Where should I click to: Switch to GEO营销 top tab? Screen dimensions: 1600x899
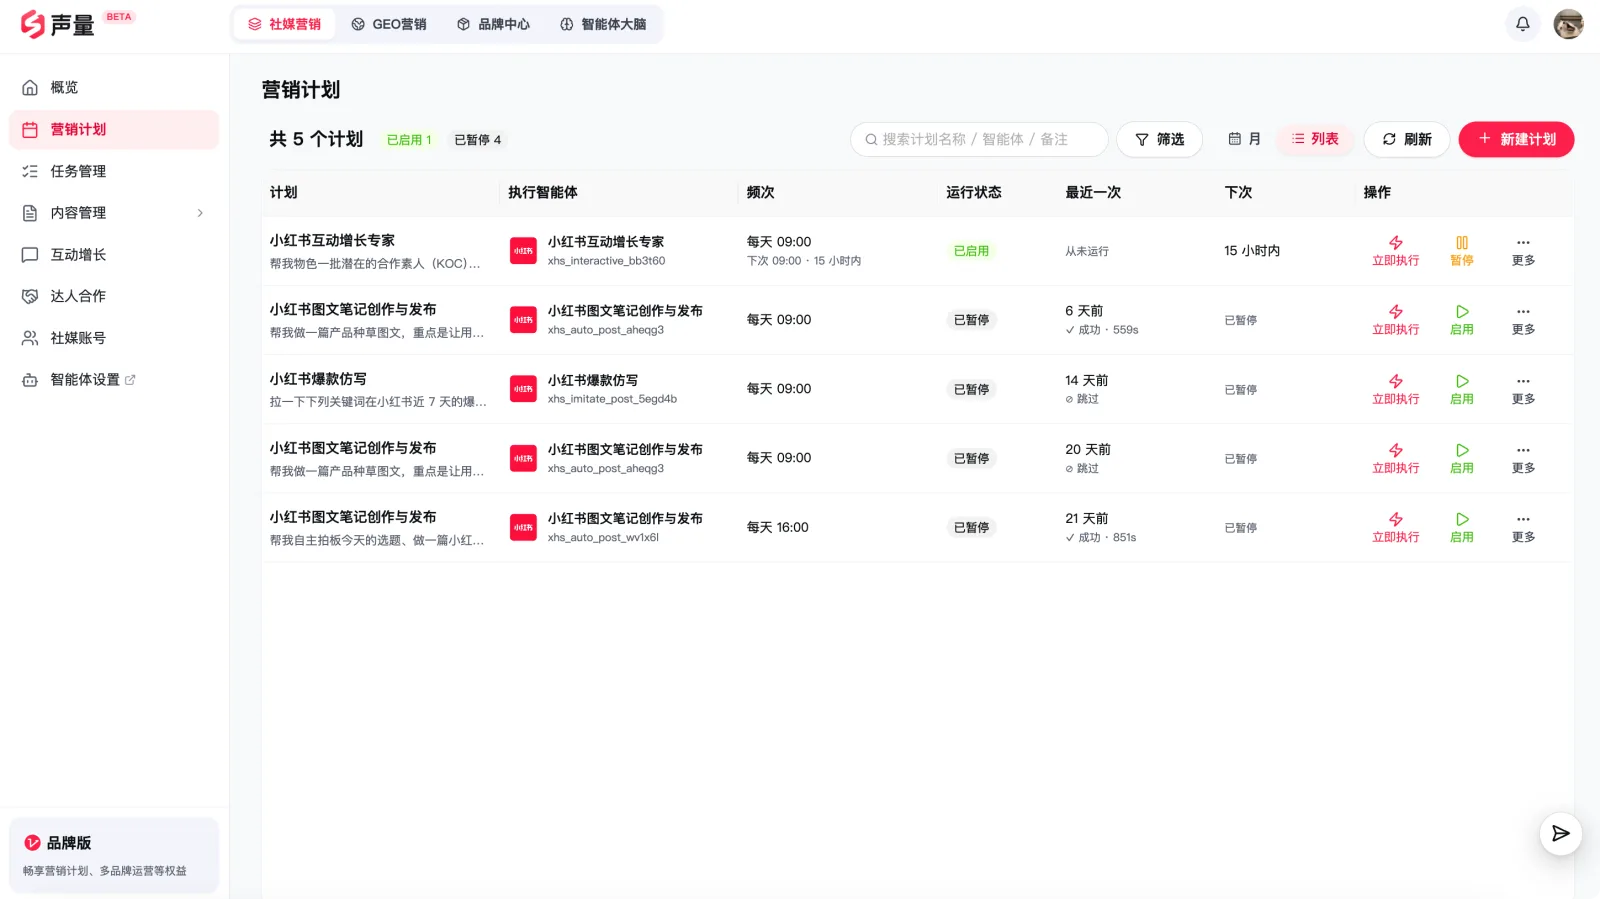(389, 24)
